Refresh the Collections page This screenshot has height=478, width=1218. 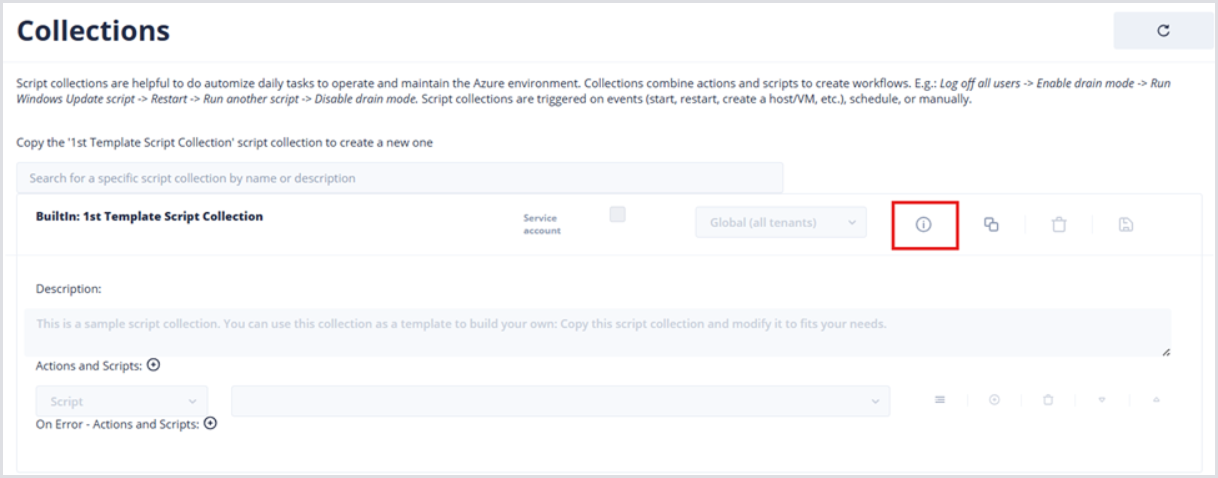tap(1163, 31)
